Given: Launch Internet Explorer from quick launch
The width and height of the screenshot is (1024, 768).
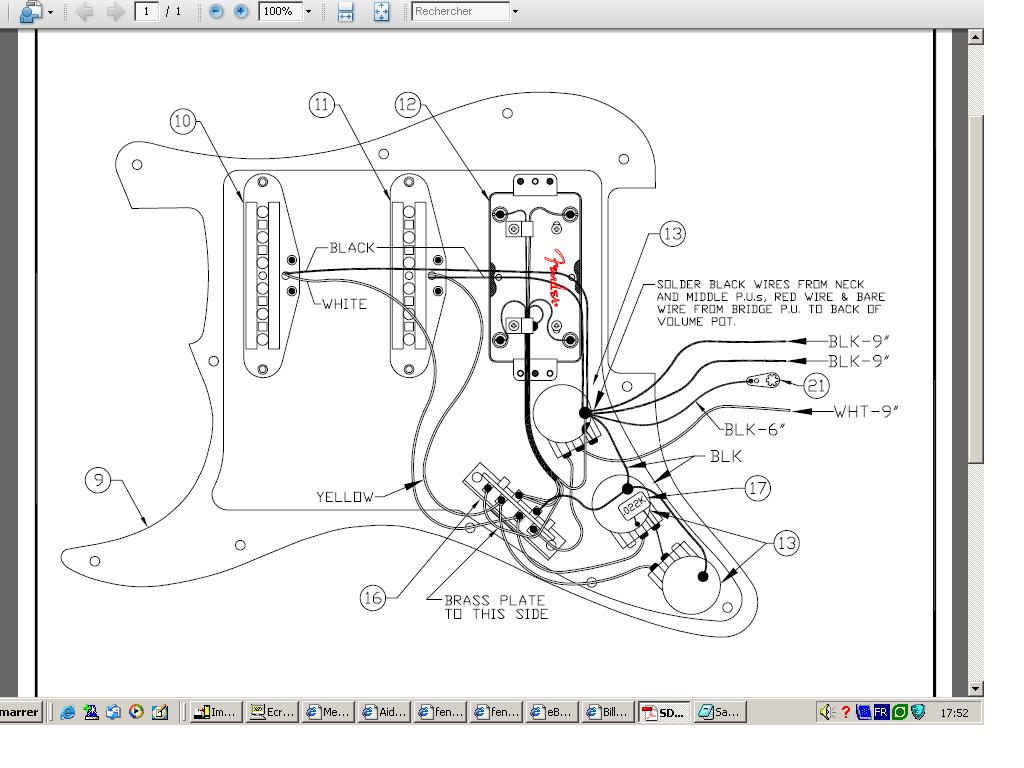Looking at the screenshot, I should pos(67,712).
